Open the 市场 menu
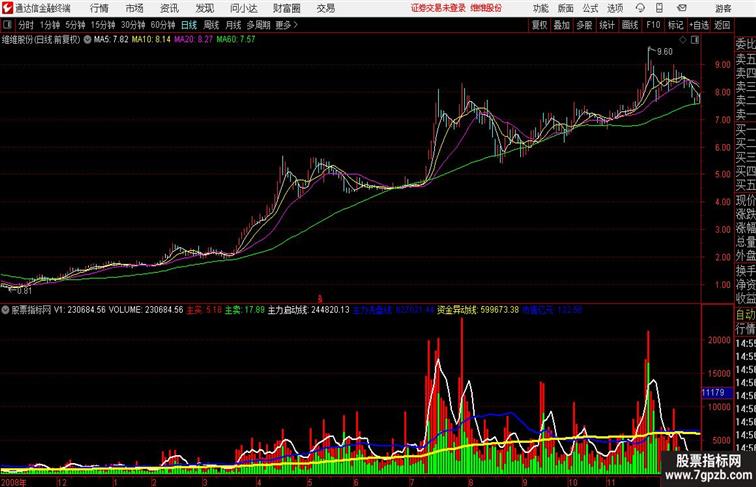 (x=135, y=8)
